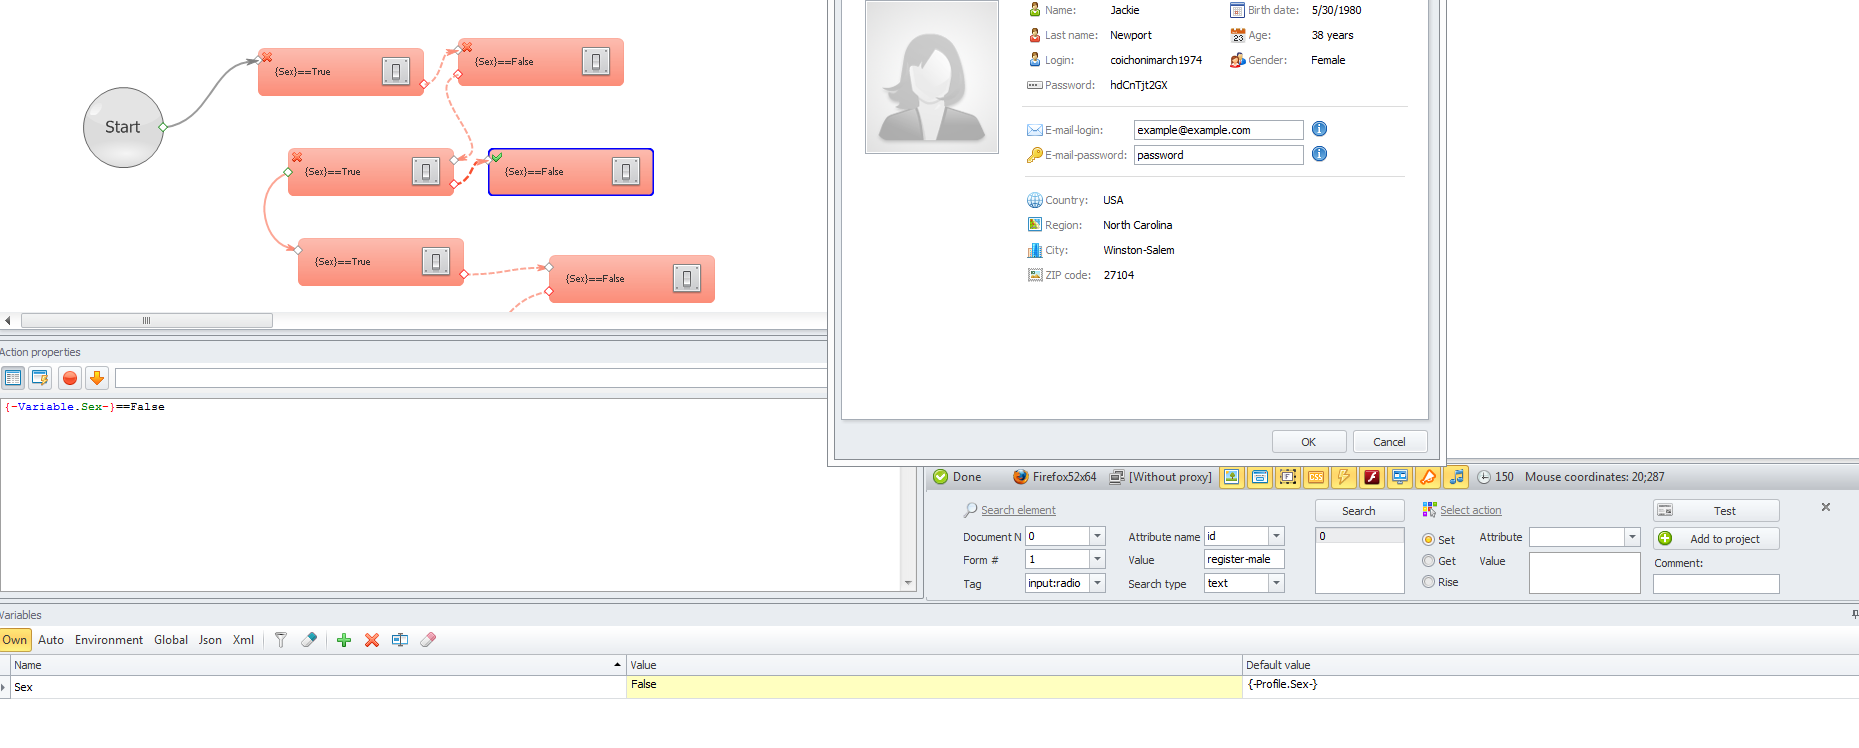Click OK in the profile dialog
The height and width of the screenshot is (748, 1859).
pyautogui.click(x=1309, y=442)
